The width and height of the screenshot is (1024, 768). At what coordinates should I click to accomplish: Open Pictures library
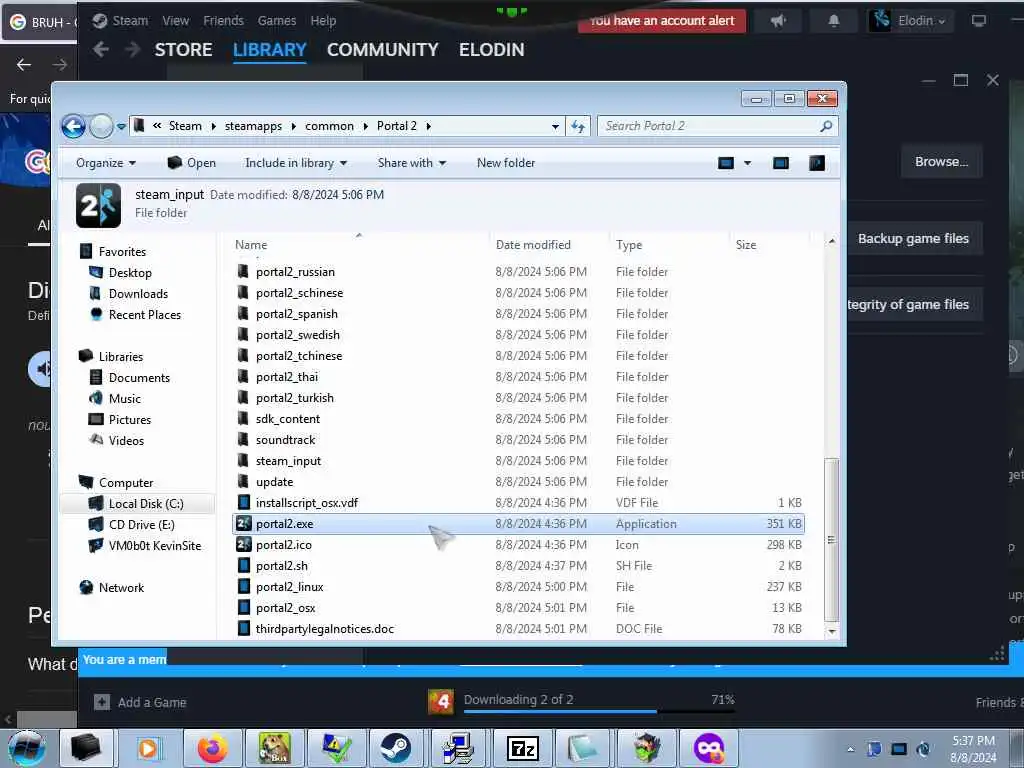(129, 419)
